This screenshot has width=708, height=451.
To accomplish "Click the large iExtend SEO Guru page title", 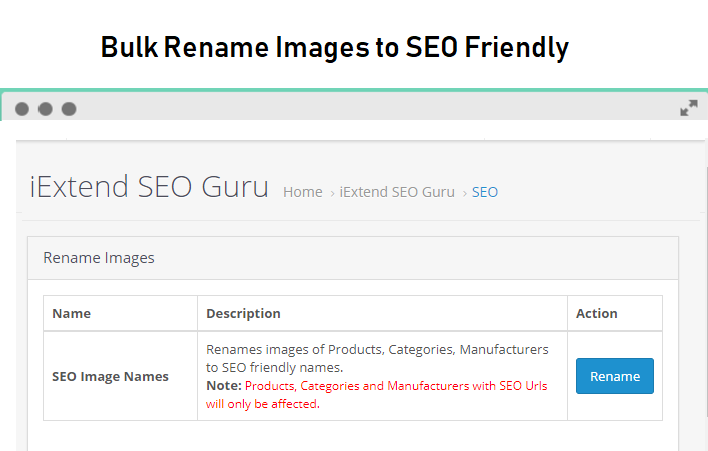I will tap(149, 186).
